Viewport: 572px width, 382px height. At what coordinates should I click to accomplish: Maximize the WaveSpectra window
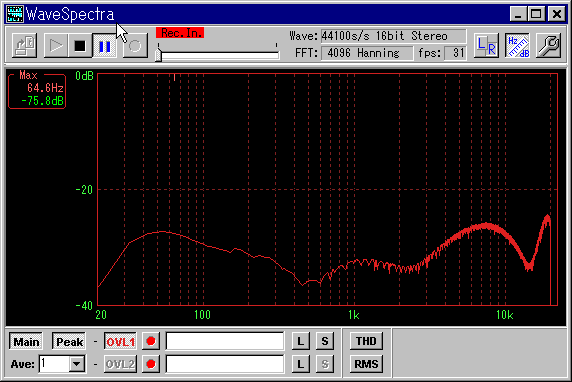(536, 14)
